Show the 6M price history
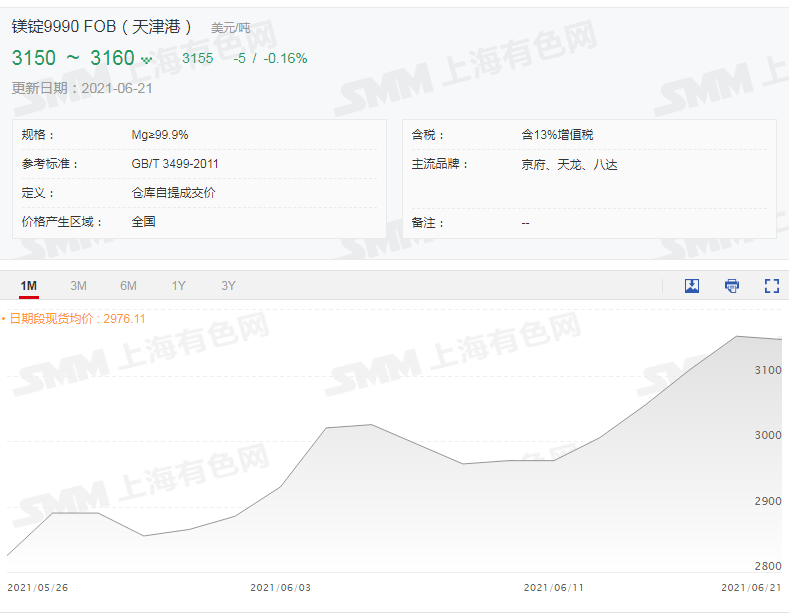Image resolution: width=789 pixels, height=616 pixels. click(128, 286)
